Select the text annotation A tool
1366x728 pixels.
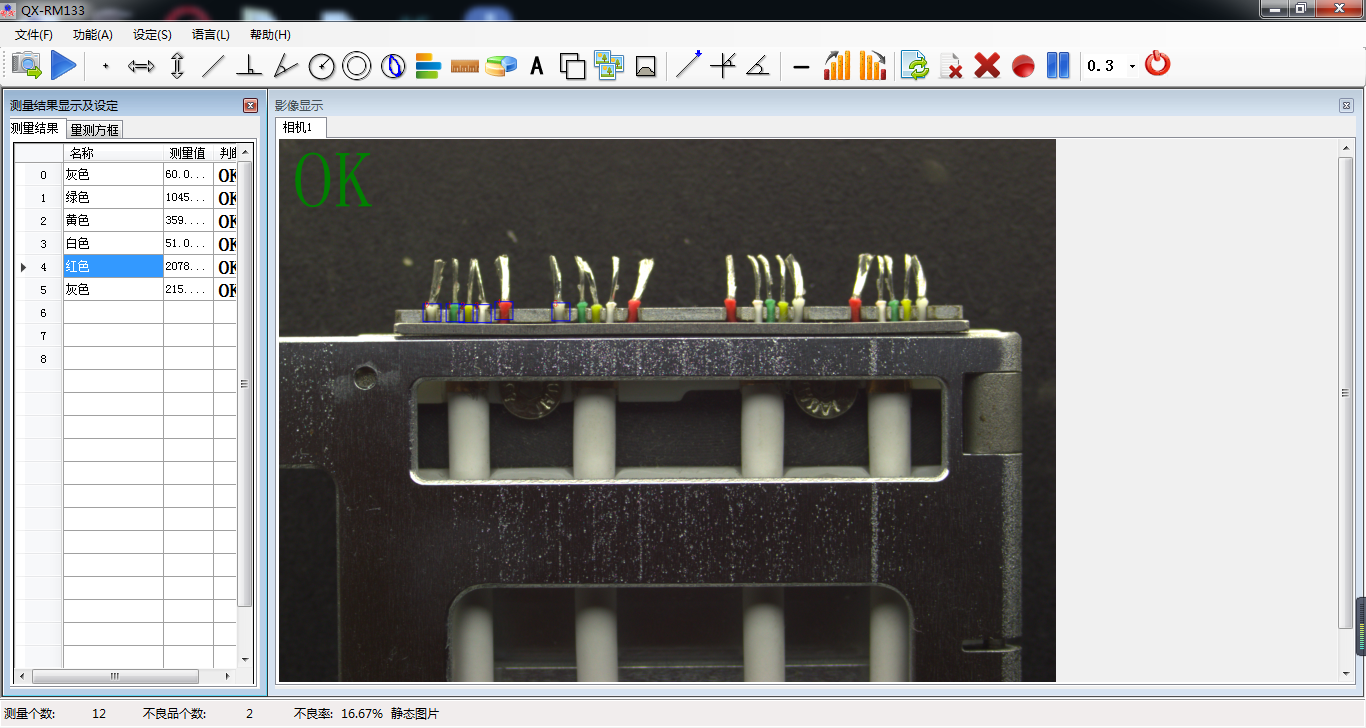(x=537, y=67)
